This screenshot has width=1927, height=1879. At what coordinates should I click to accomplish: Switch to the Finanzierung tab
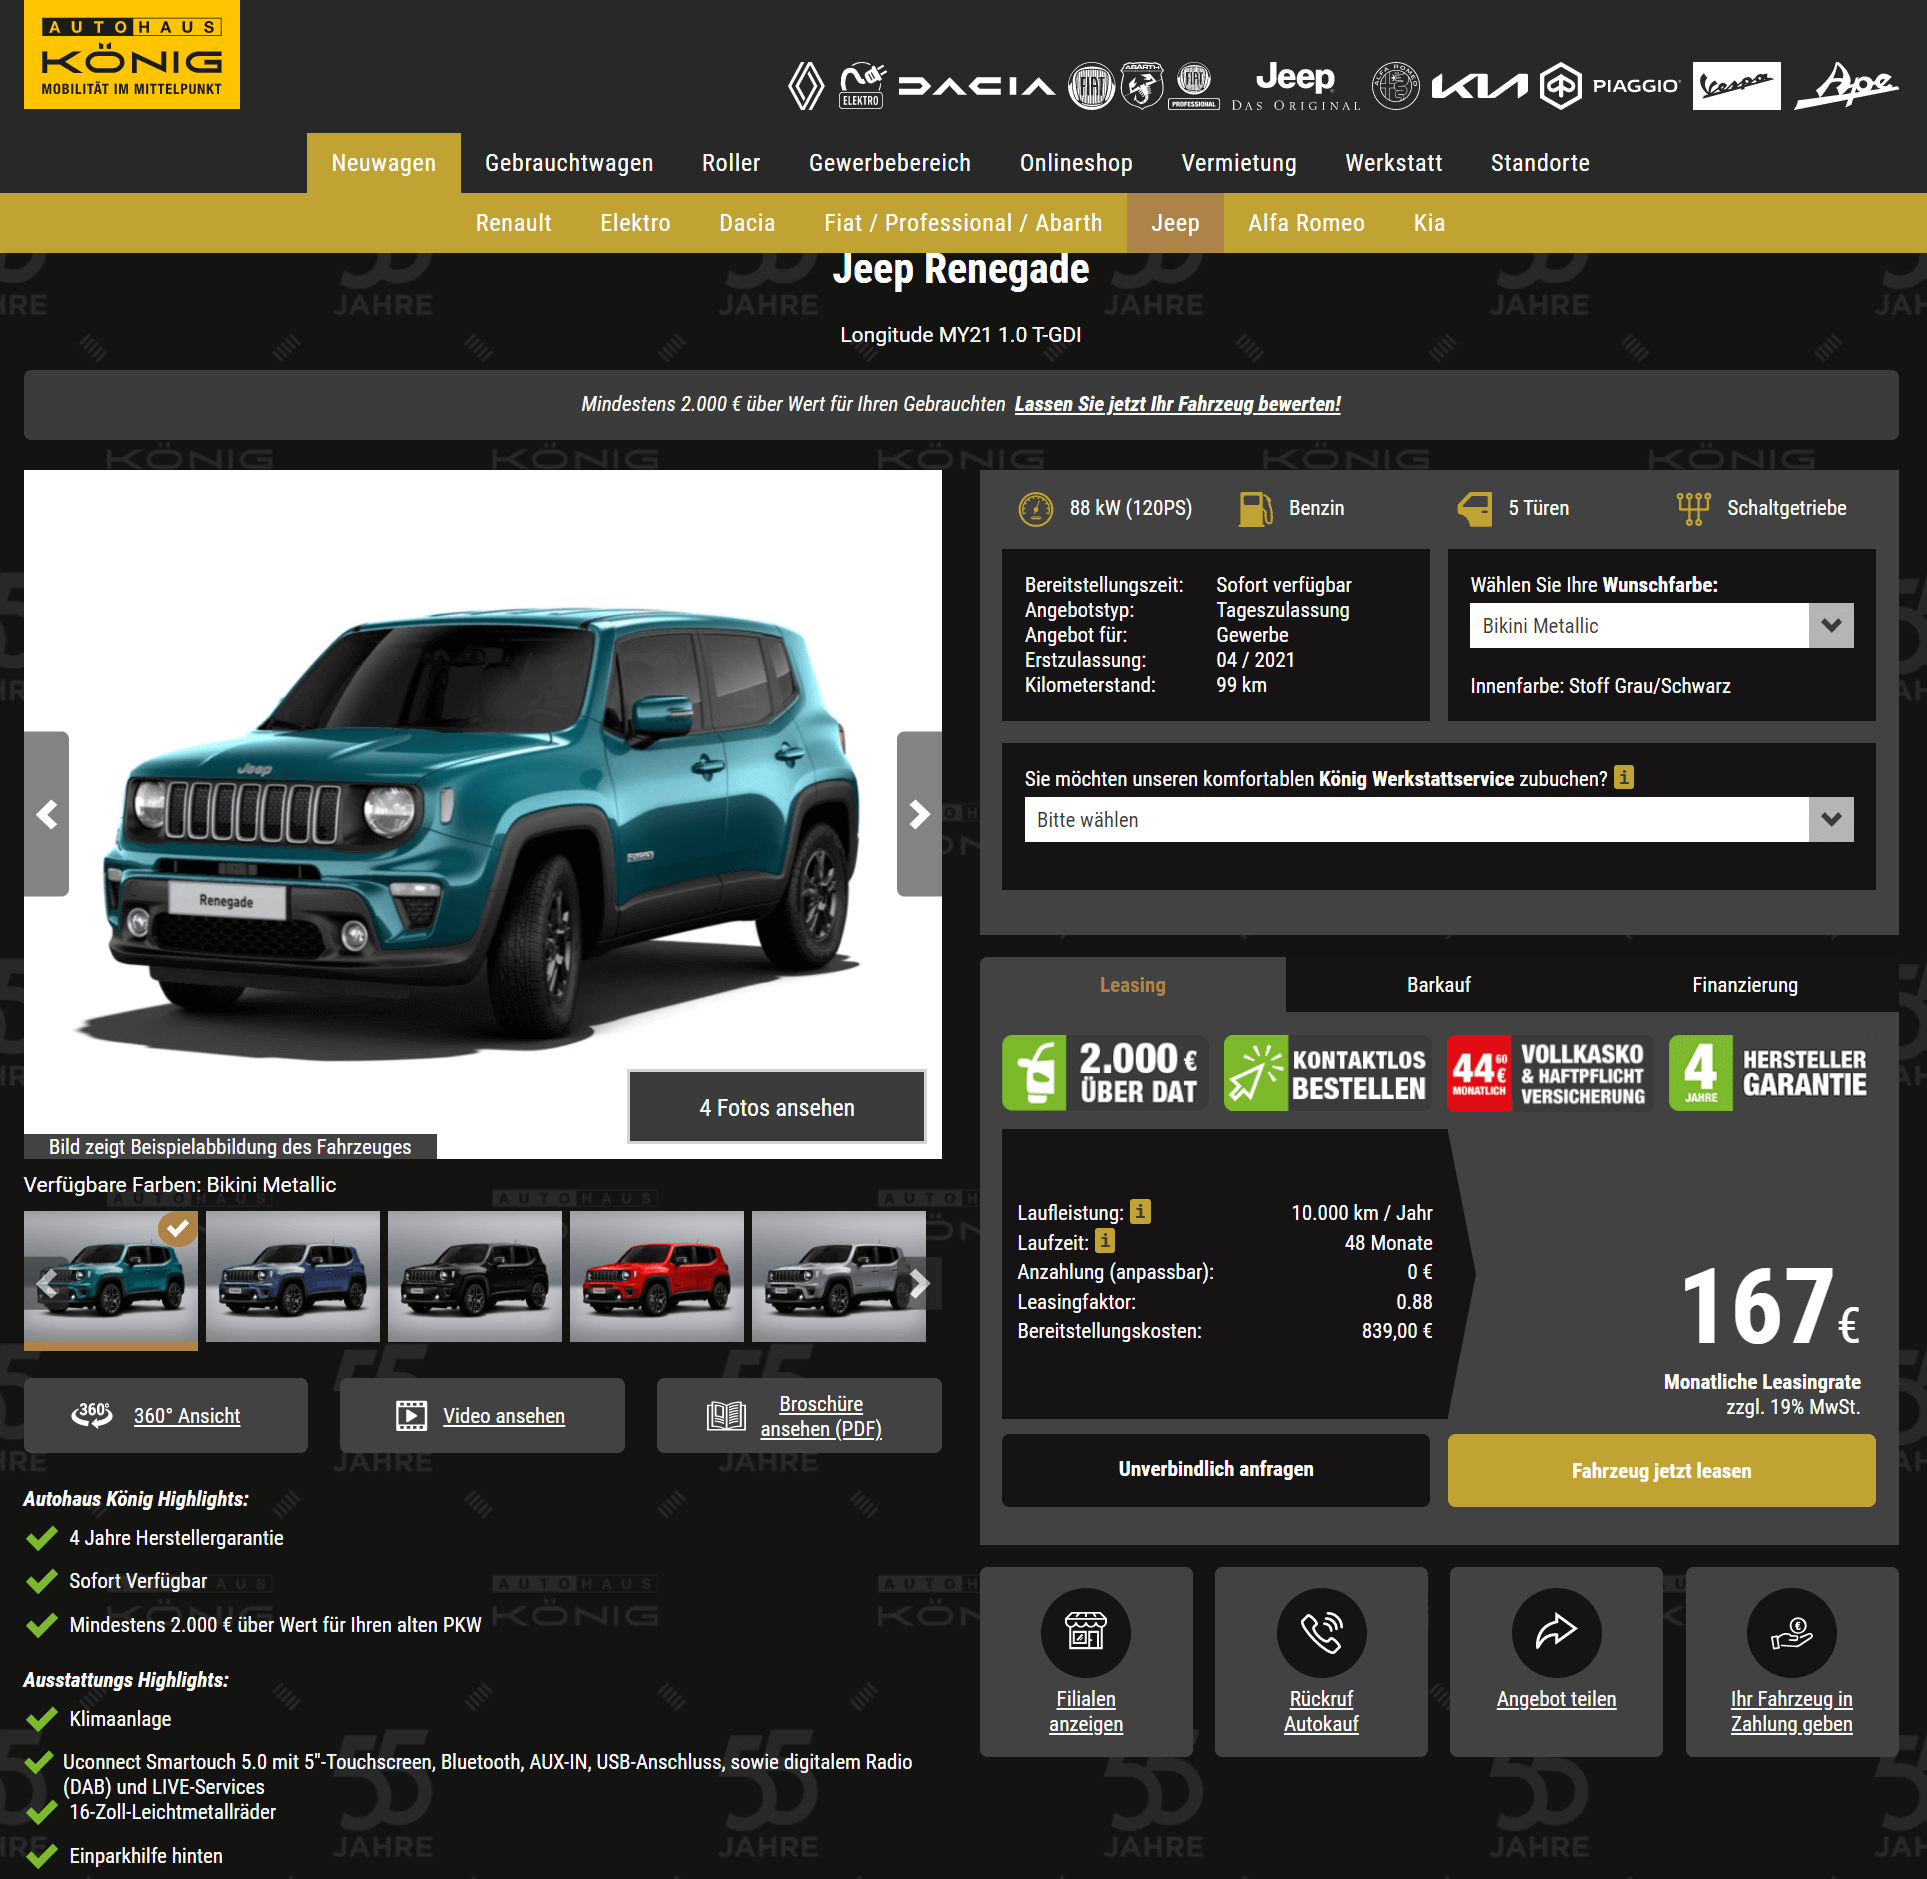click(1745, 985)
